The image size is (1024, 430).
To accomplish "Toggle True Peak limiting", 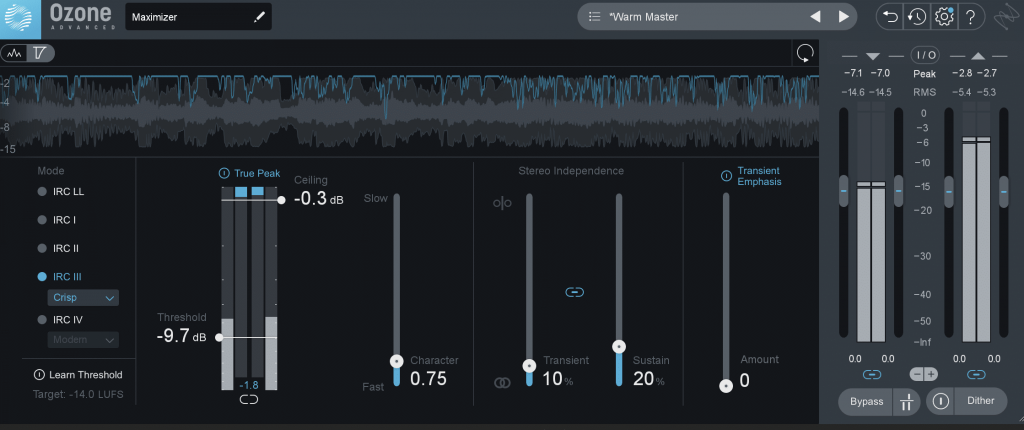I will pyautogui.click(x=249, y=173).
